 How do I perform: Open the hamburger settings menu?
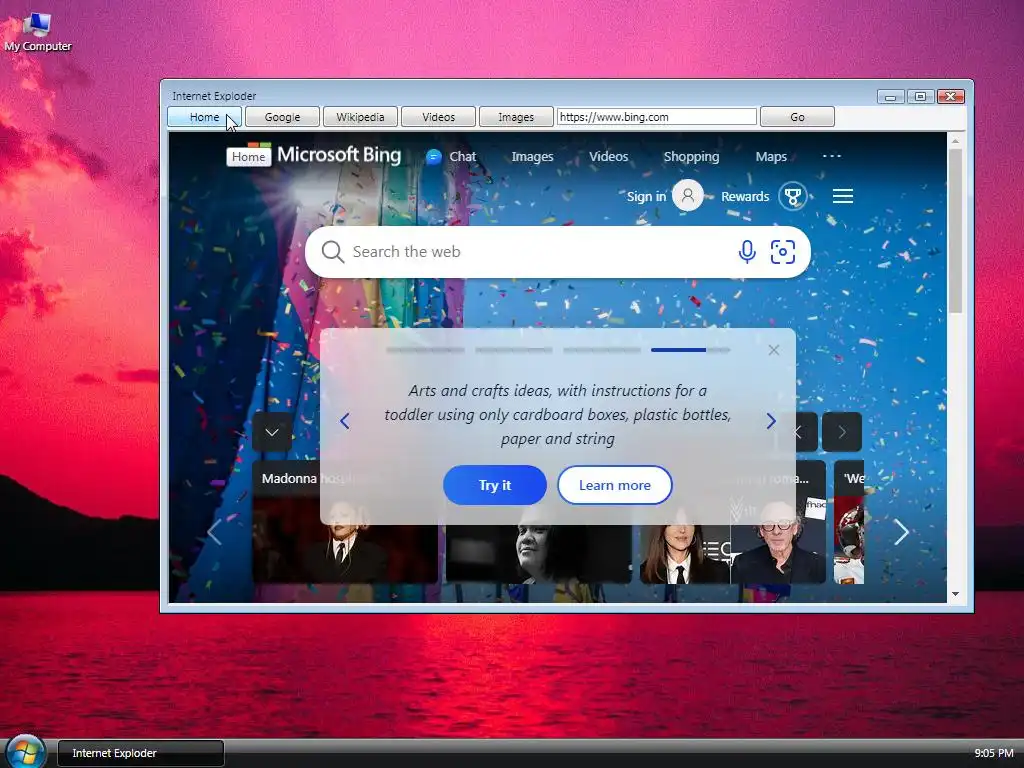[842, 196]
